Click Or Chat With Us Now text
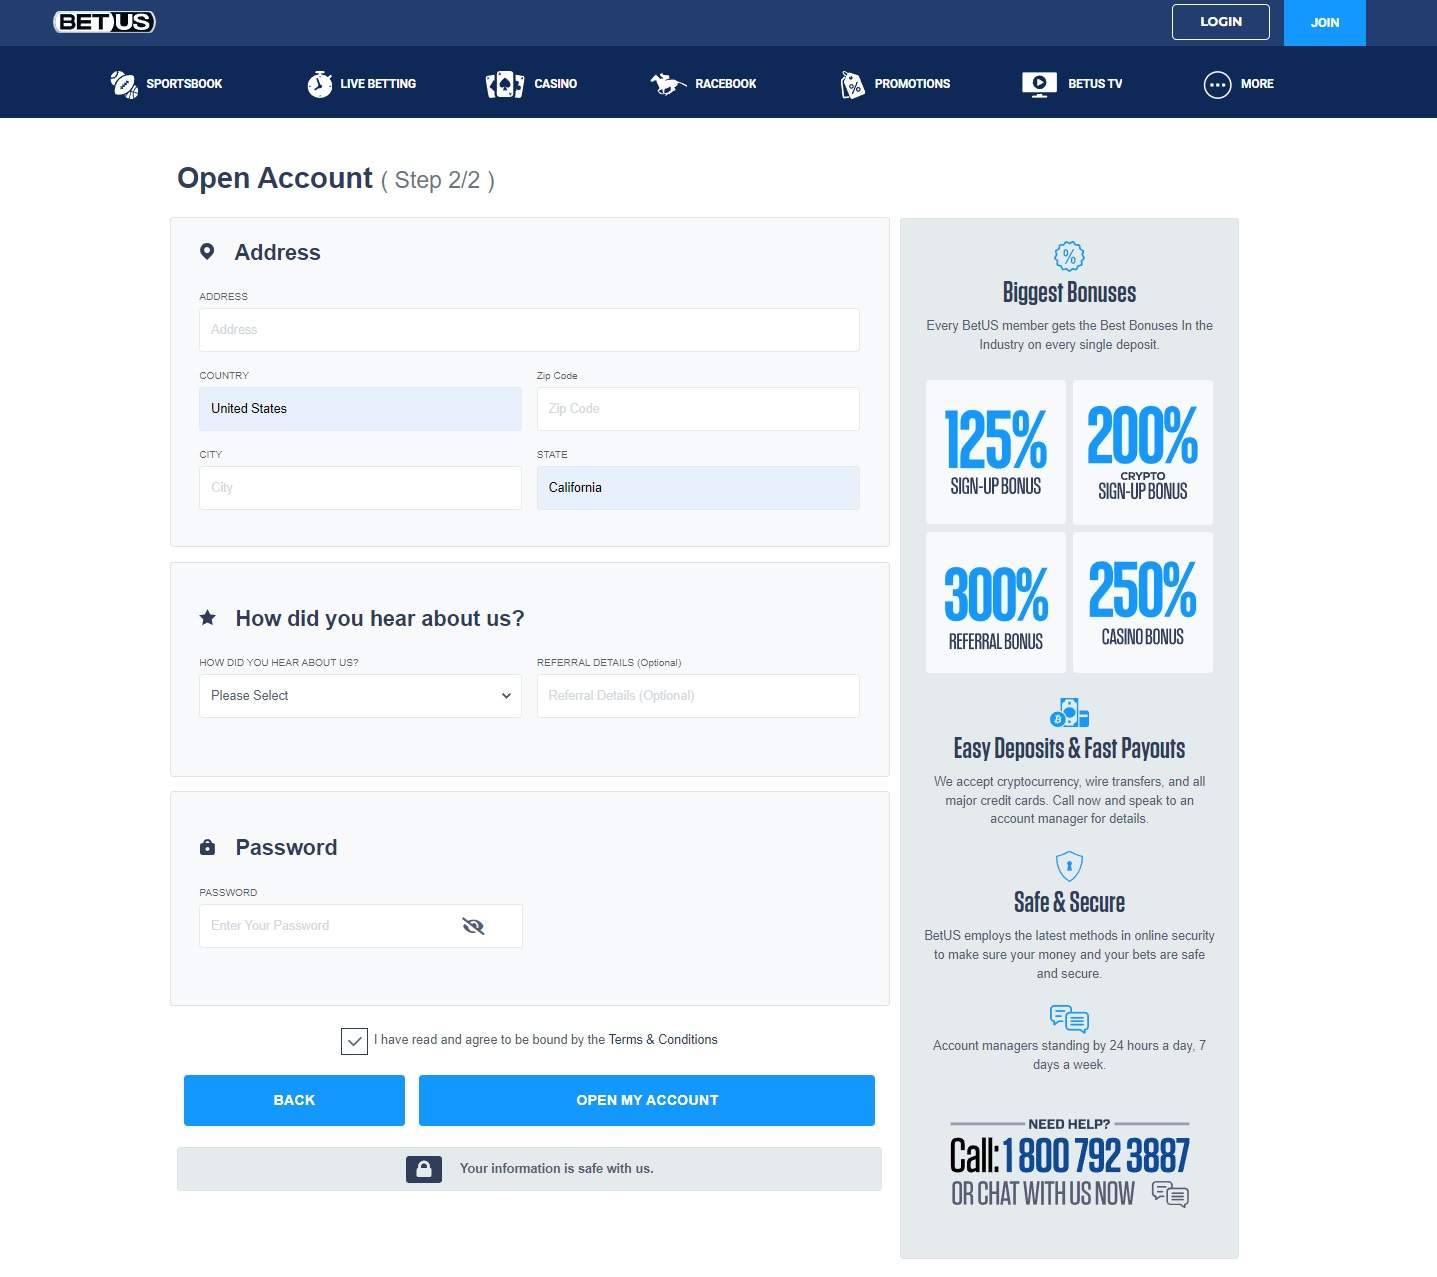Screen dimensions: 1437x1277 tap(1043, 1194)
